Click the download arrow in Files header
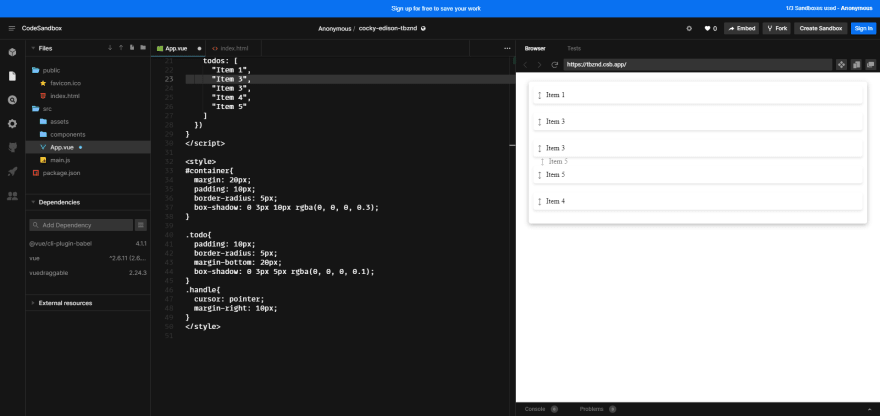 110,48
